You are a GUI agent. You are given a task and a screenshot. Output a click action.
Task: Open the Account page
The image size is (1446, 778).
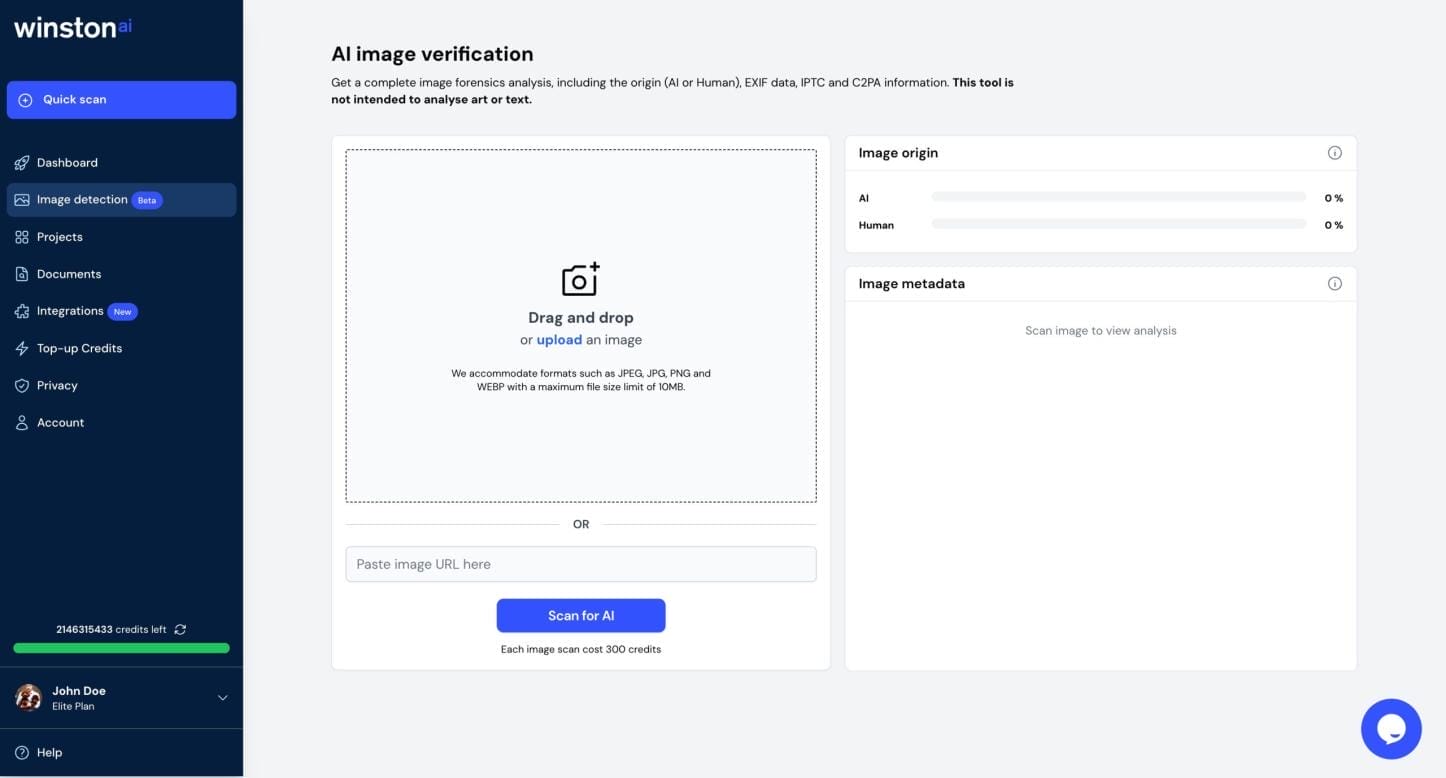tap(61, 422)
